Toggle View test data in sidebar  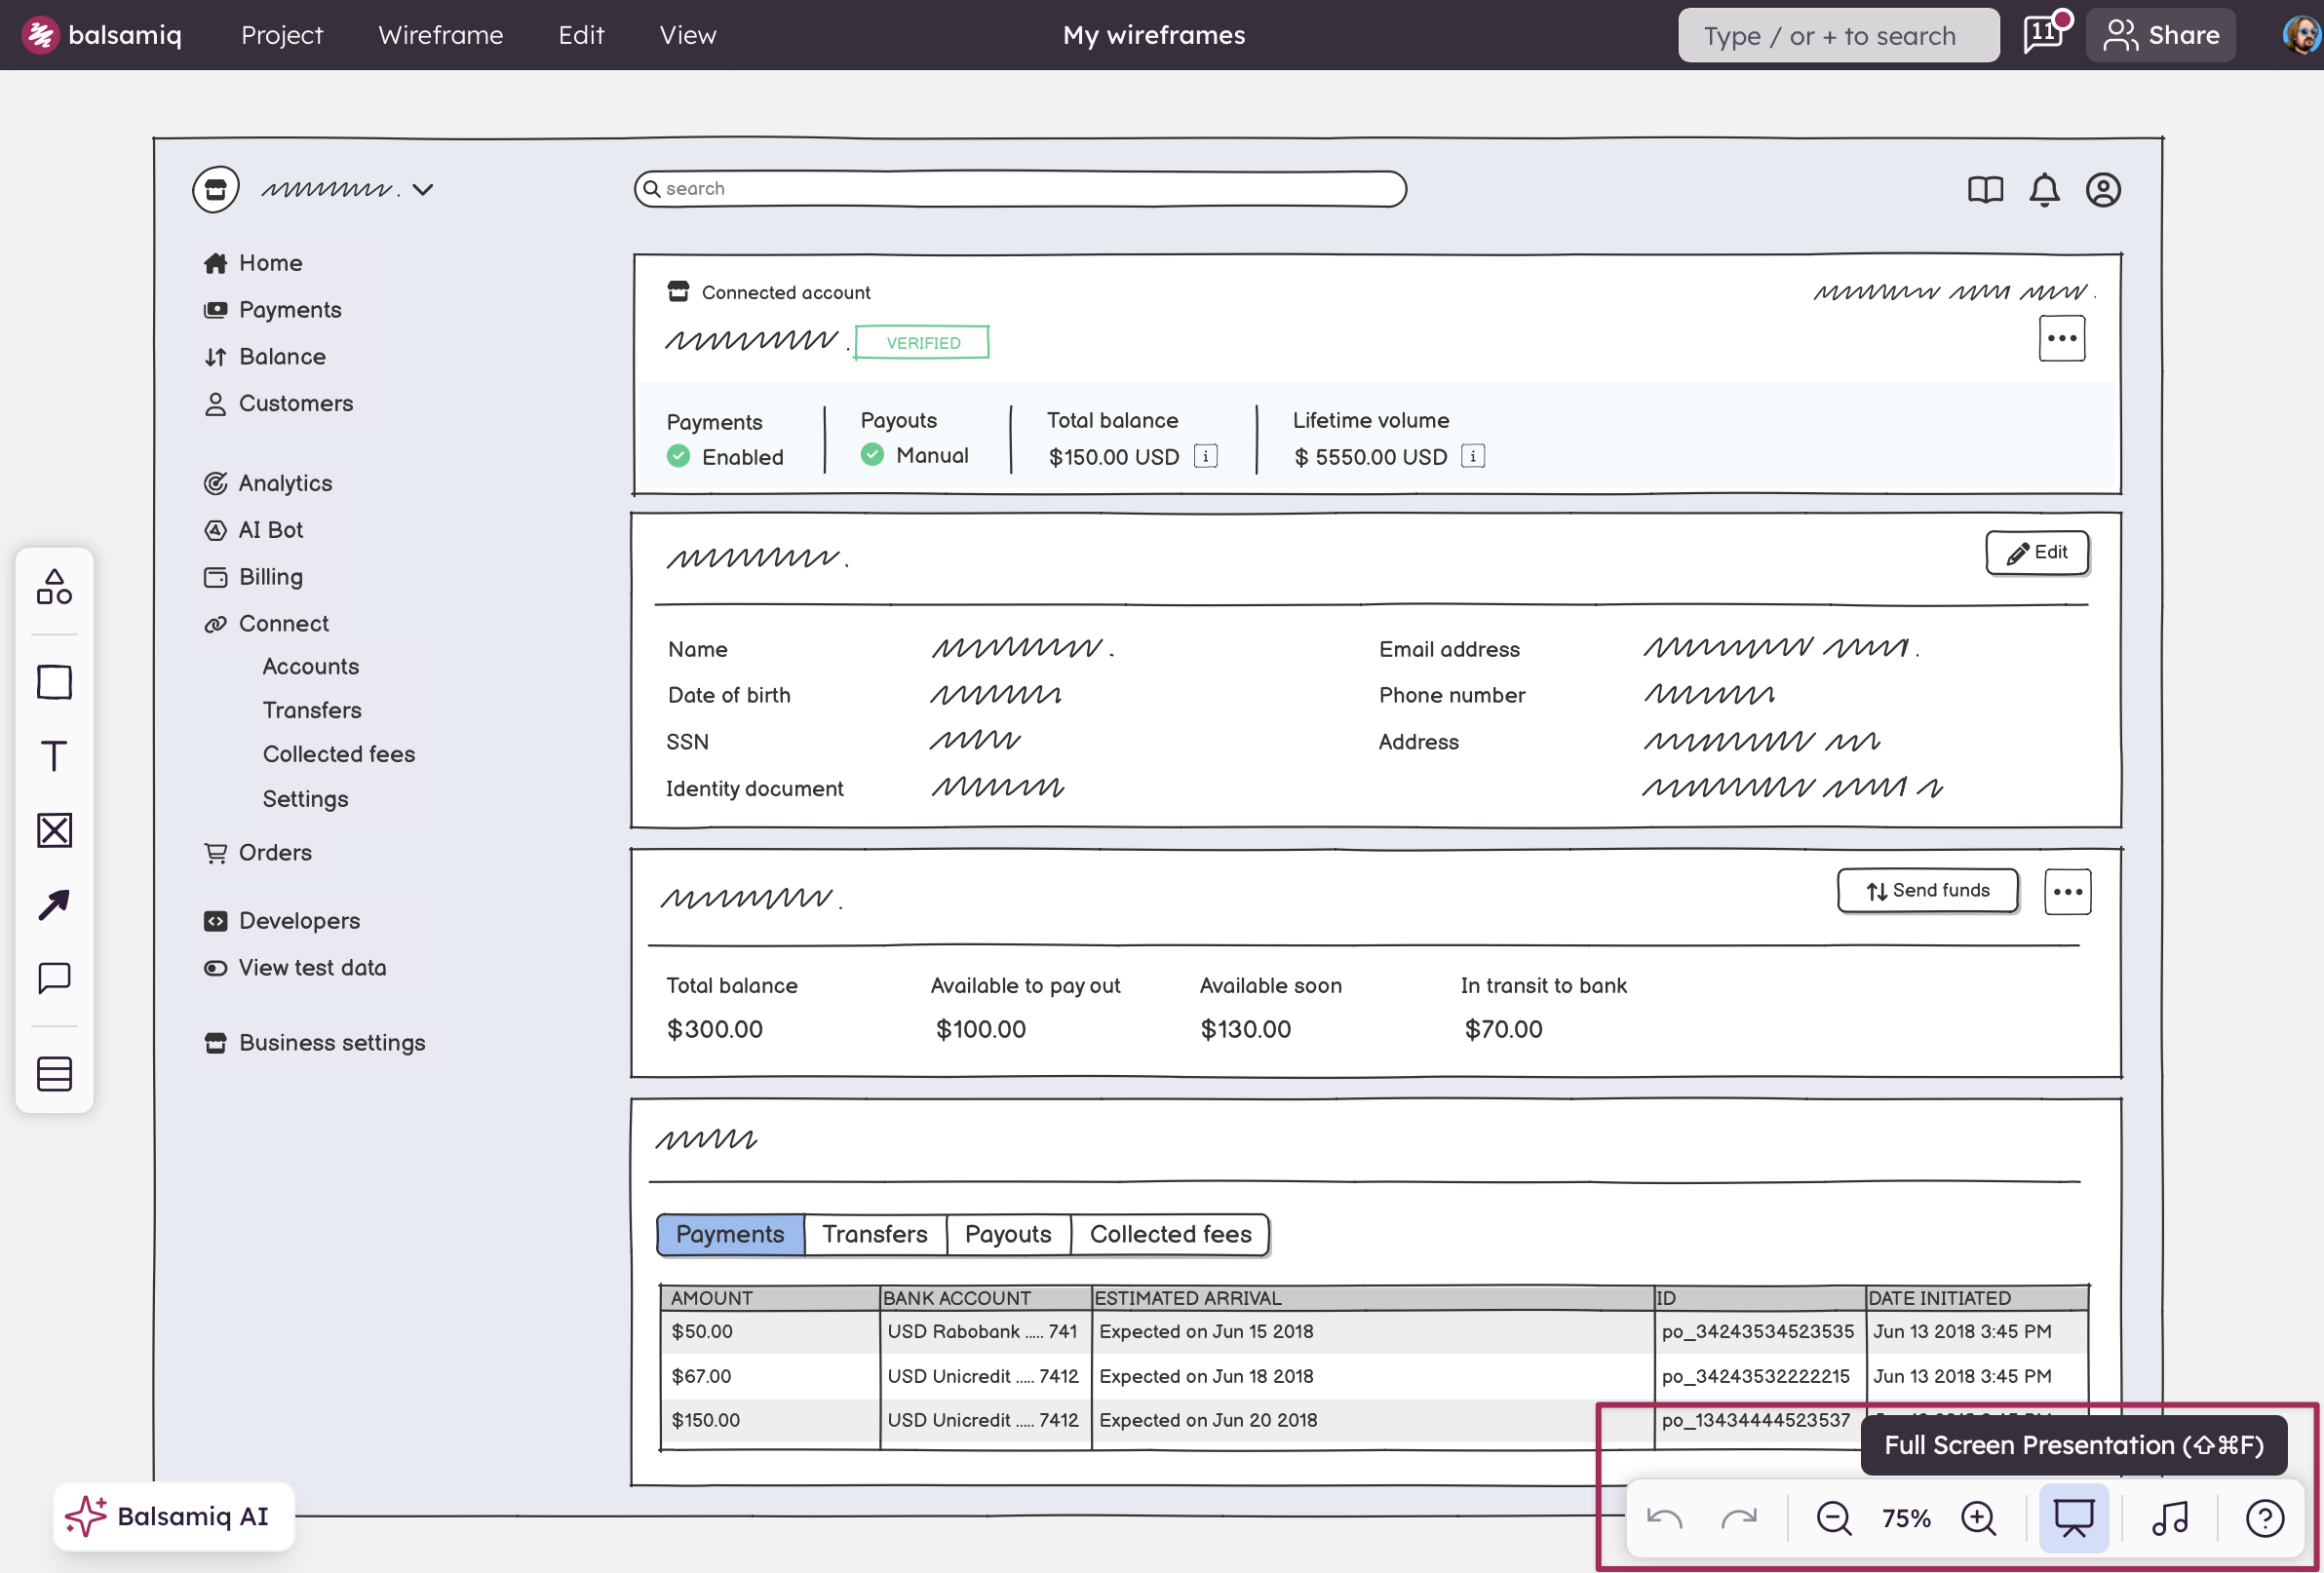[x=294, y=968]
